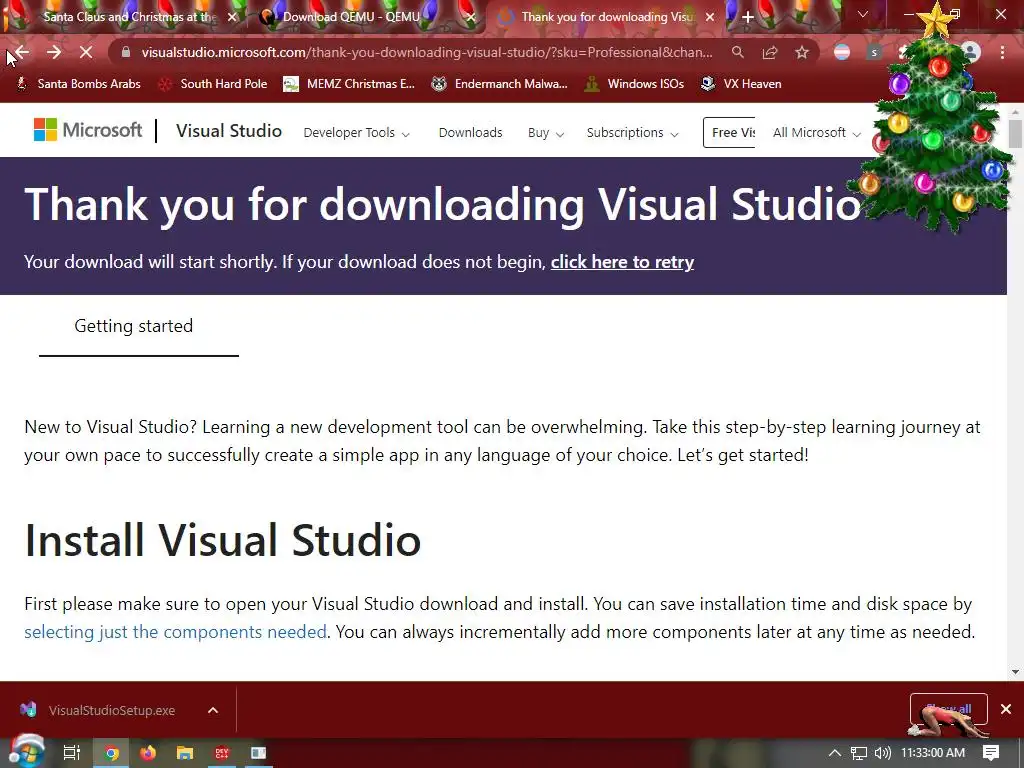Click the Microsoft logo
The image size is (1024, 768).
coord(88,130)
